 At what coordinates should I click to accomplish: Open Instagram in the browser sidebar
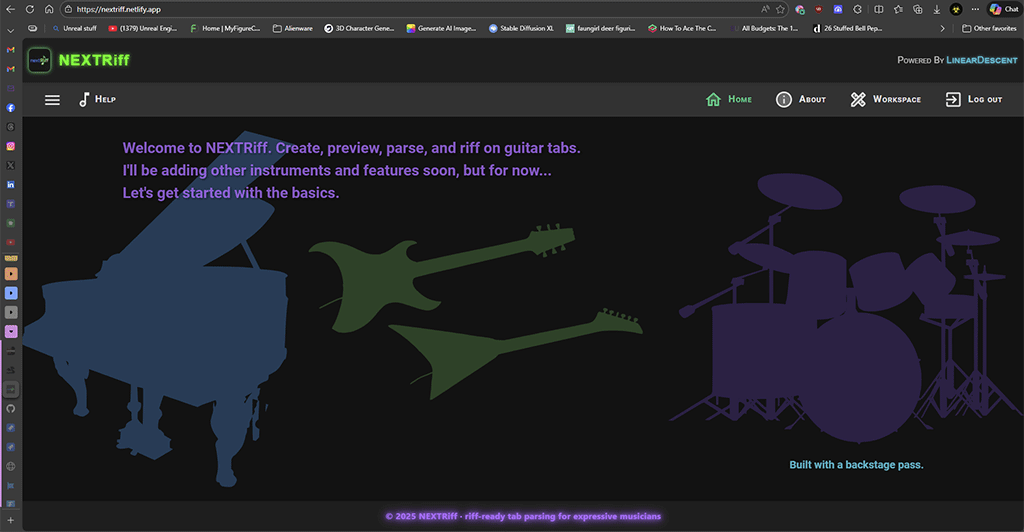tap(11, 146)
